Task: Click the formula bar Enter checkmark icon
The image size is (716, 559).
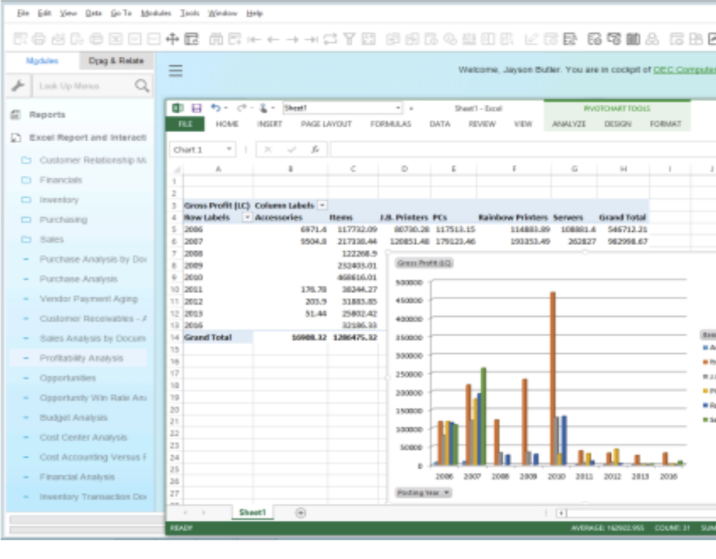Action: 292,149
